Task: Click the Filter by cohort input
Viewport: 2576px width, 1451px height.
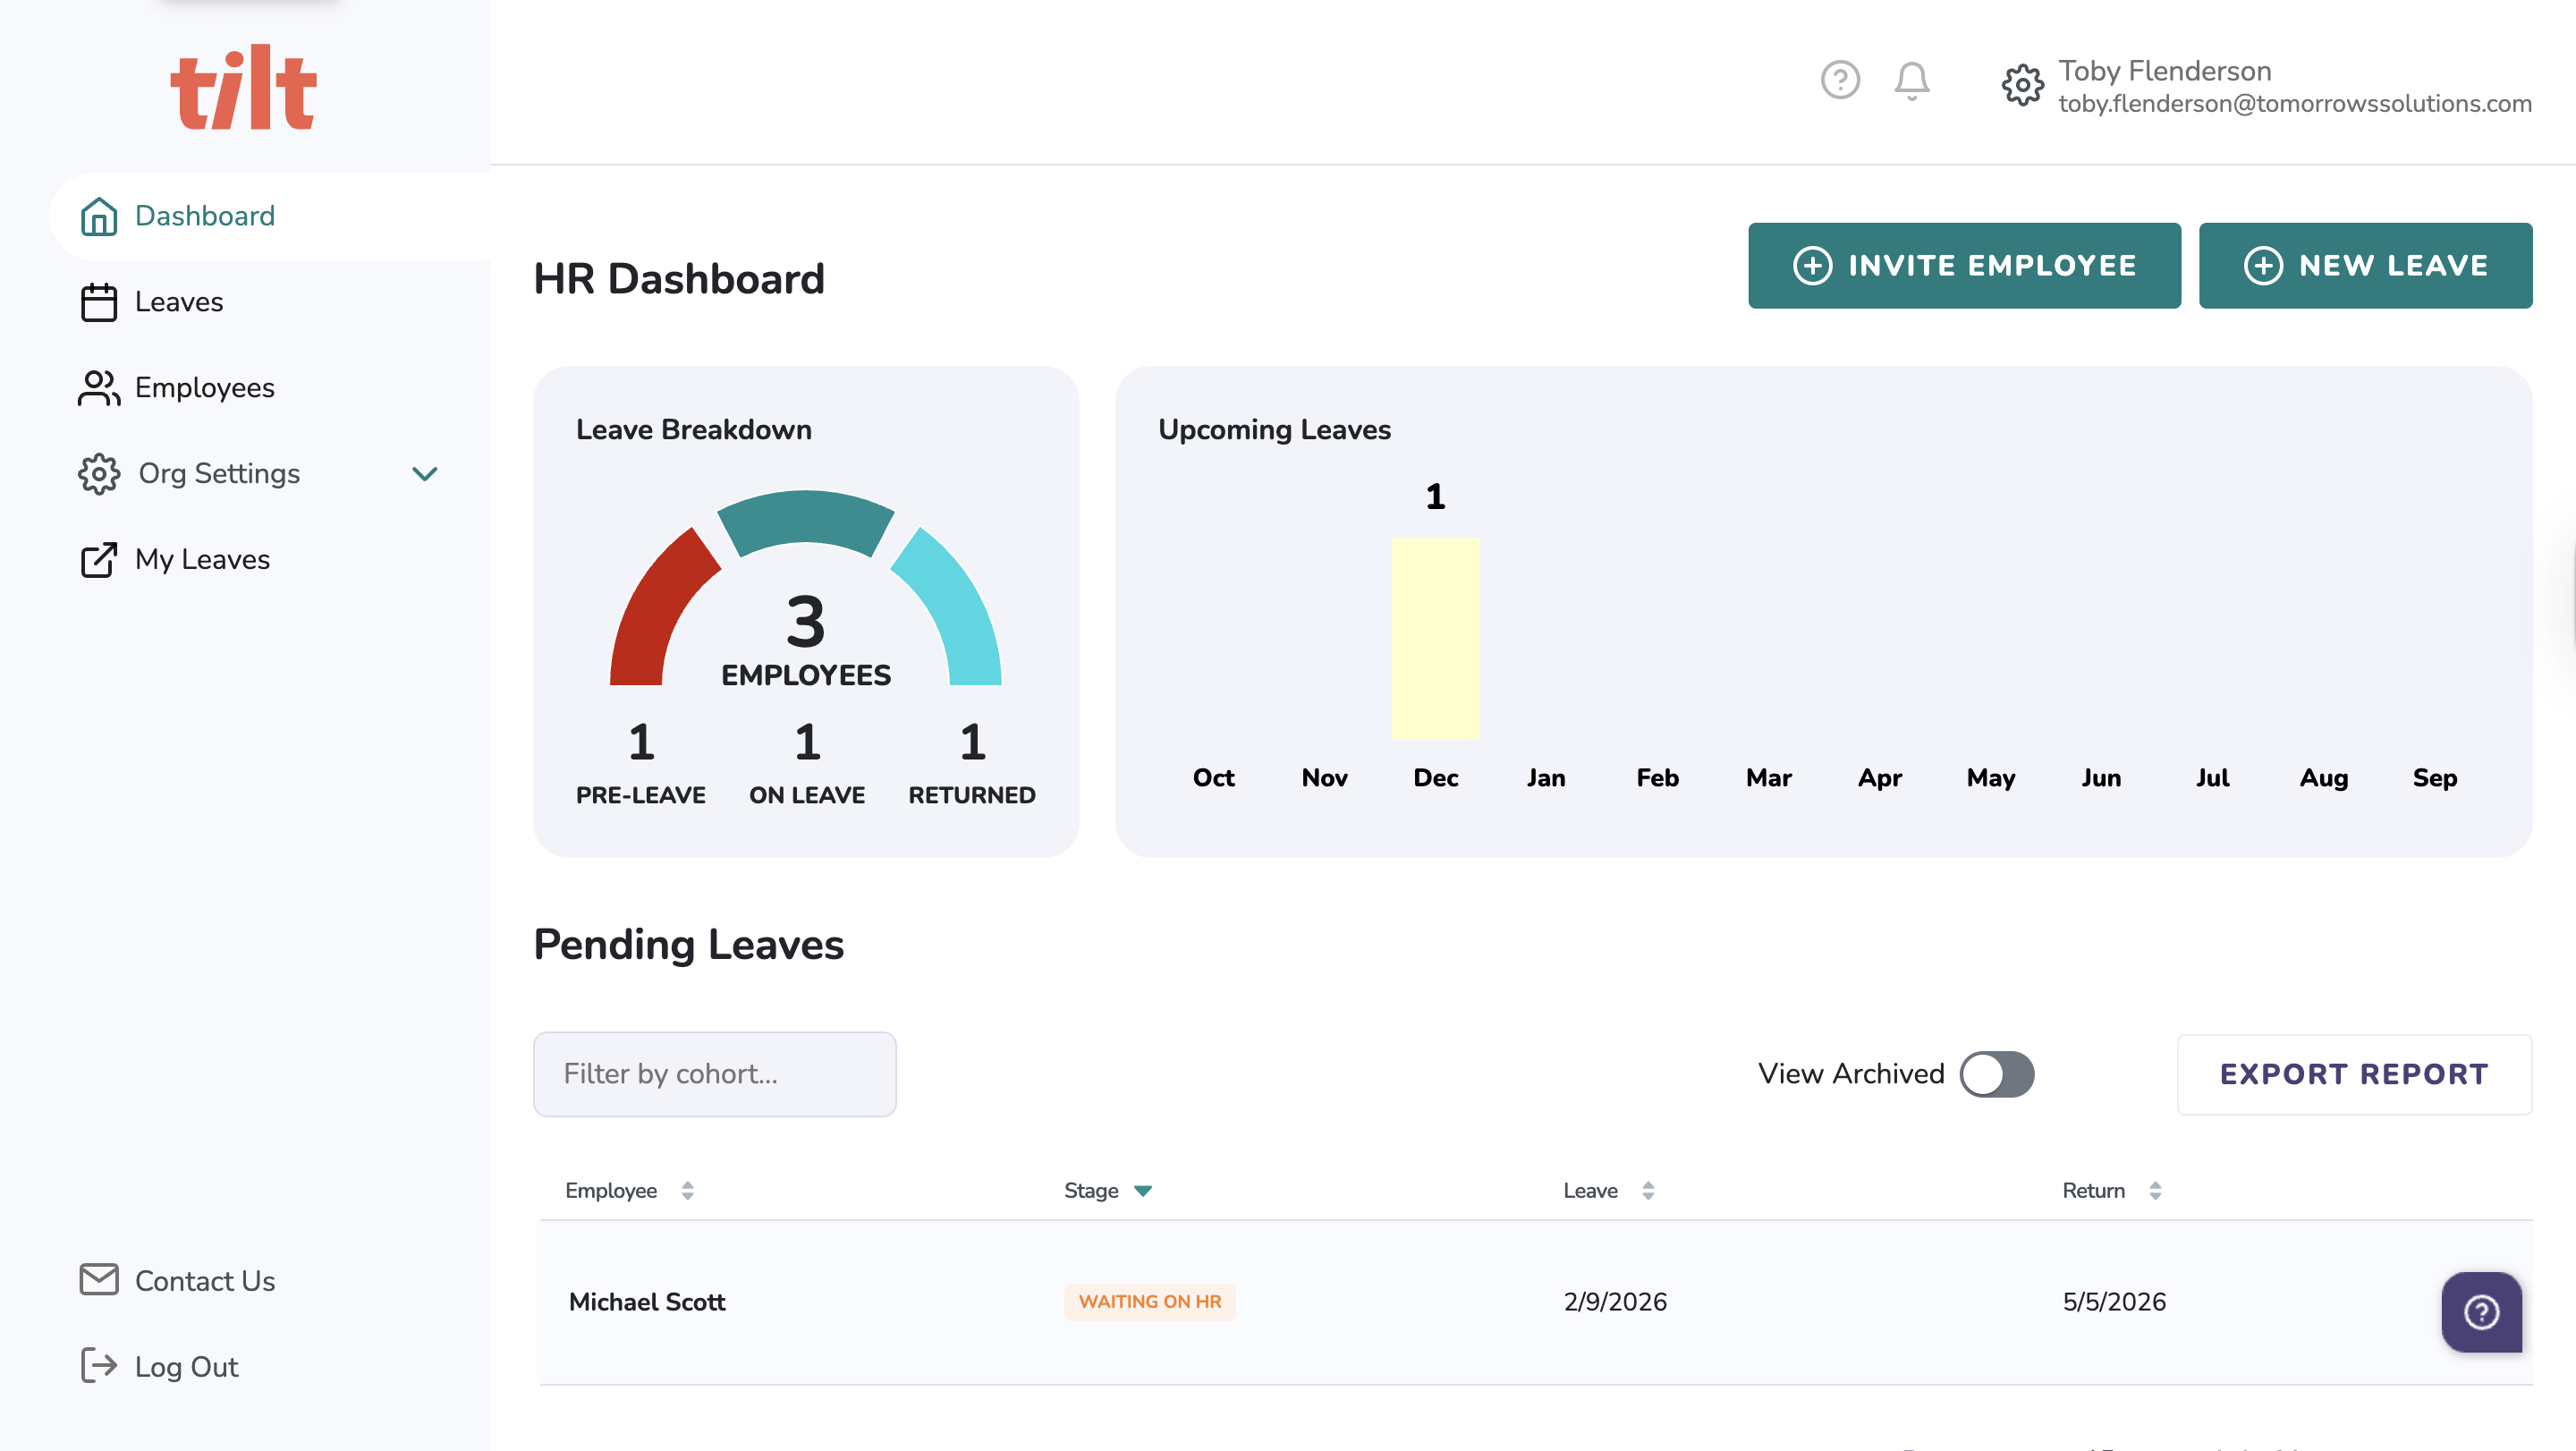Action: point(714,1074)
